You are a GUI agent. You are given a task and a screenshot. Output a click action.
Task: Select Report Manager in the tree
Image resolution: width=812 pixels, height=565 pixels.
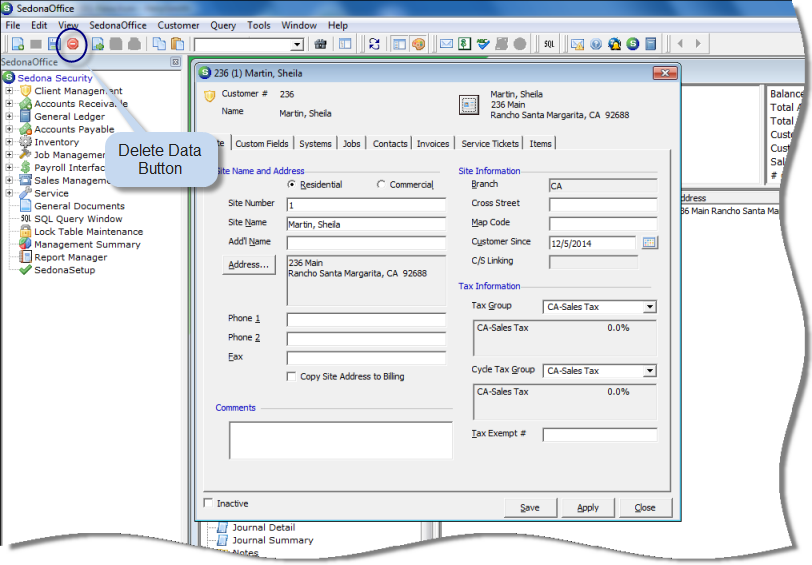pyautogui.click(x=70, y=257)
